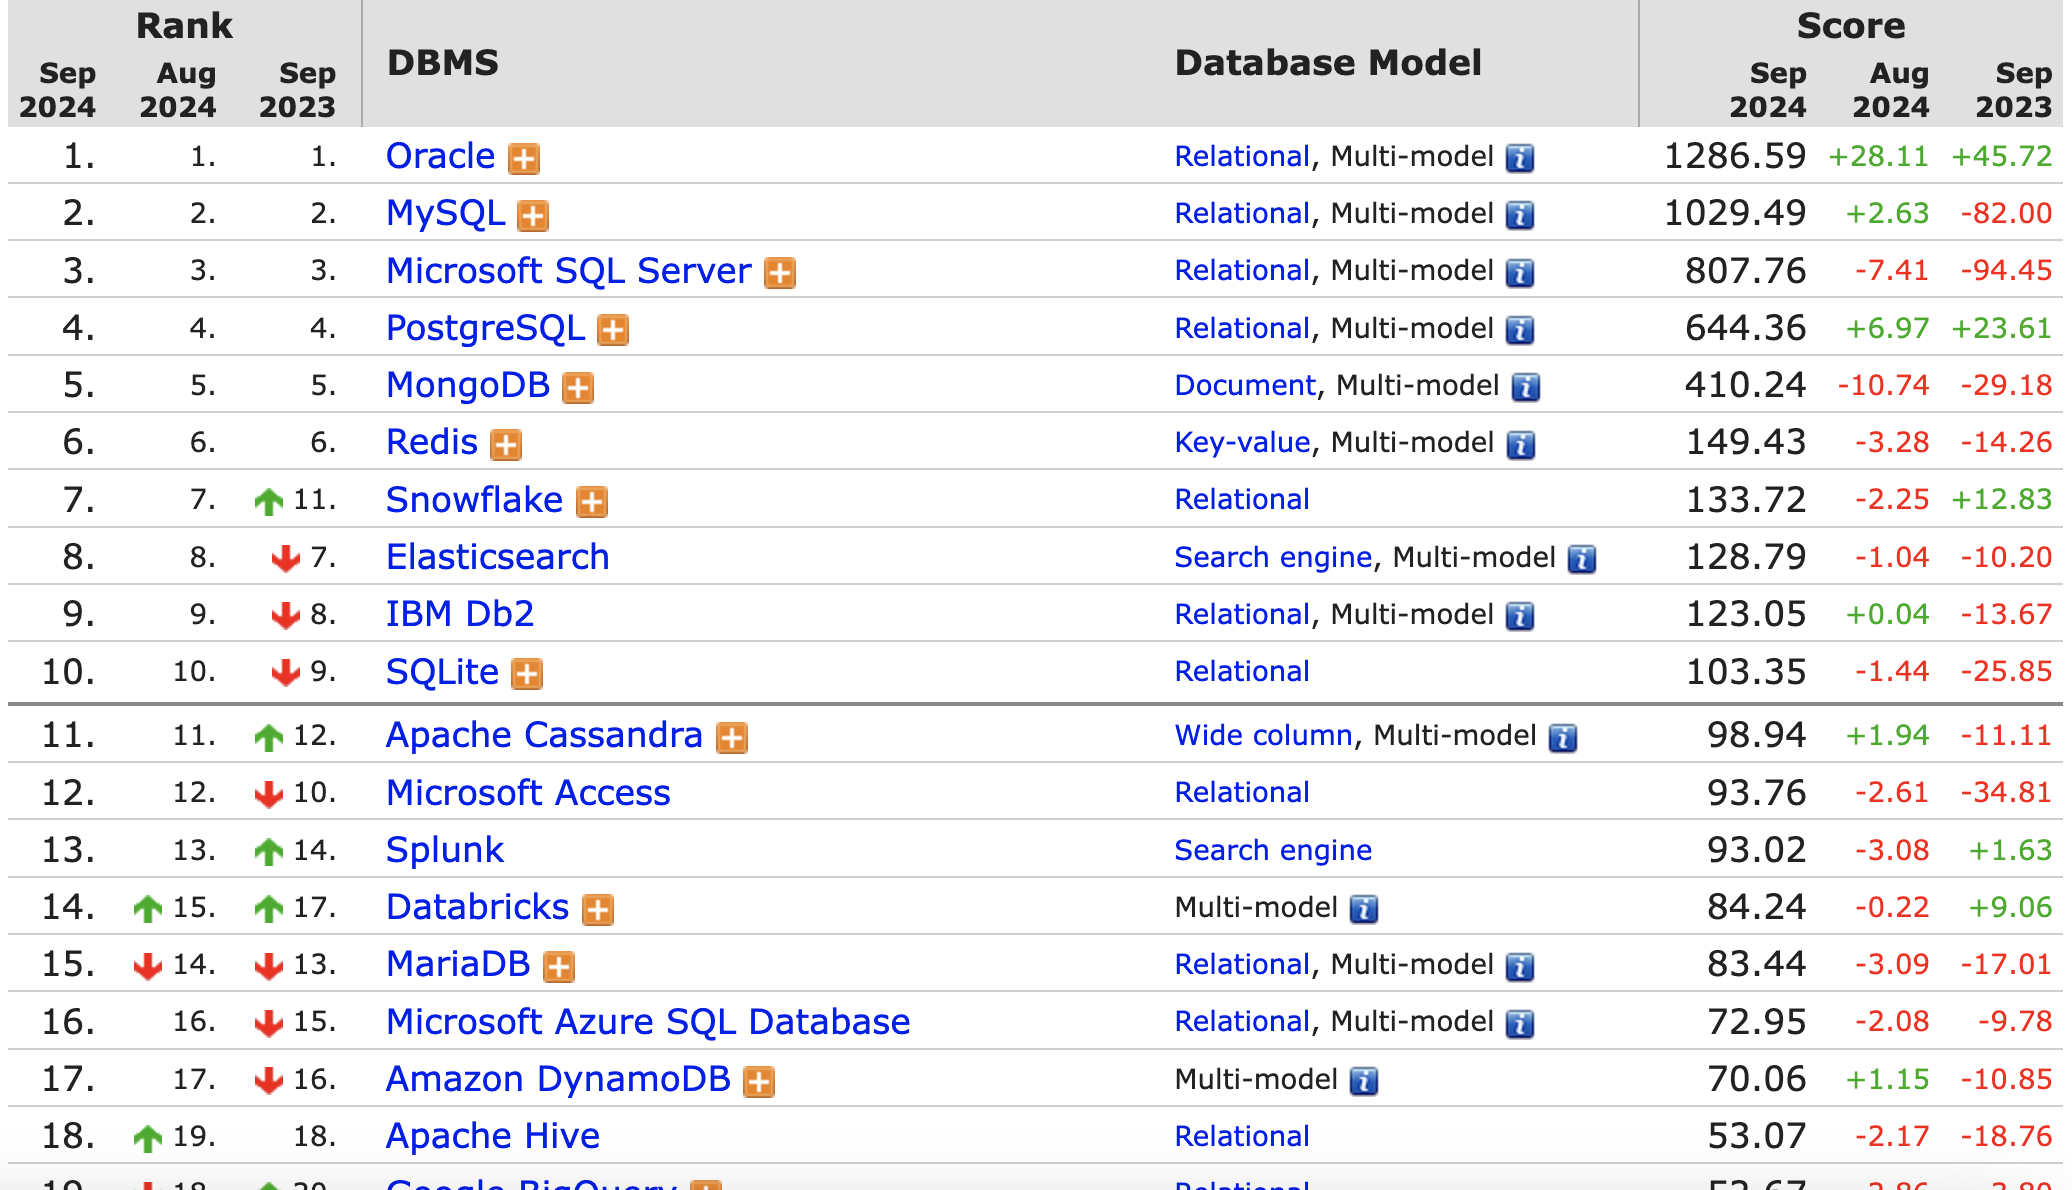Screen dimensions: 2072x1190
Task: Click the info icon in the Elasticsearch row
Action: tap(1582, 559)
